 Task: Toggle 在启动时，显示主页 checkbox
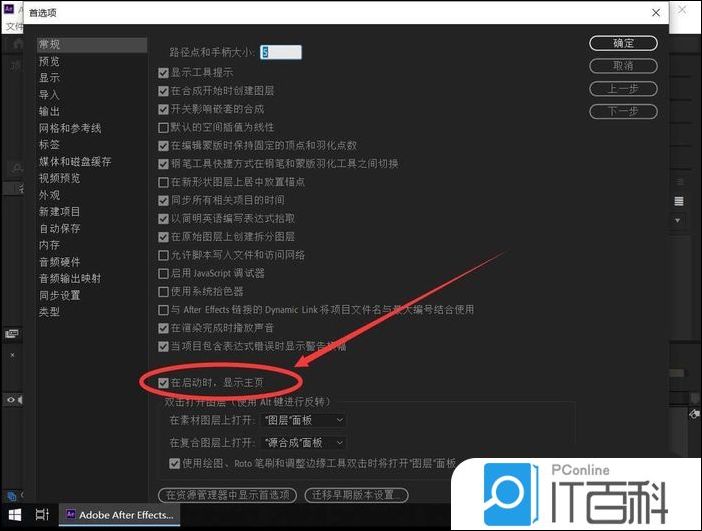(163, 383)
